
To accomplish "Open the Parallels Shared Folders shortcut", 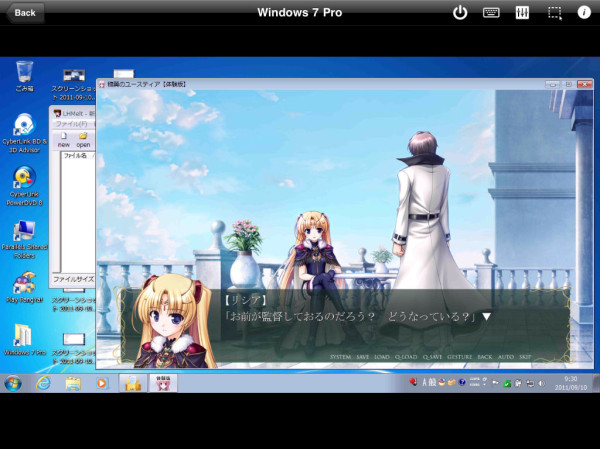I will point(24,239).
